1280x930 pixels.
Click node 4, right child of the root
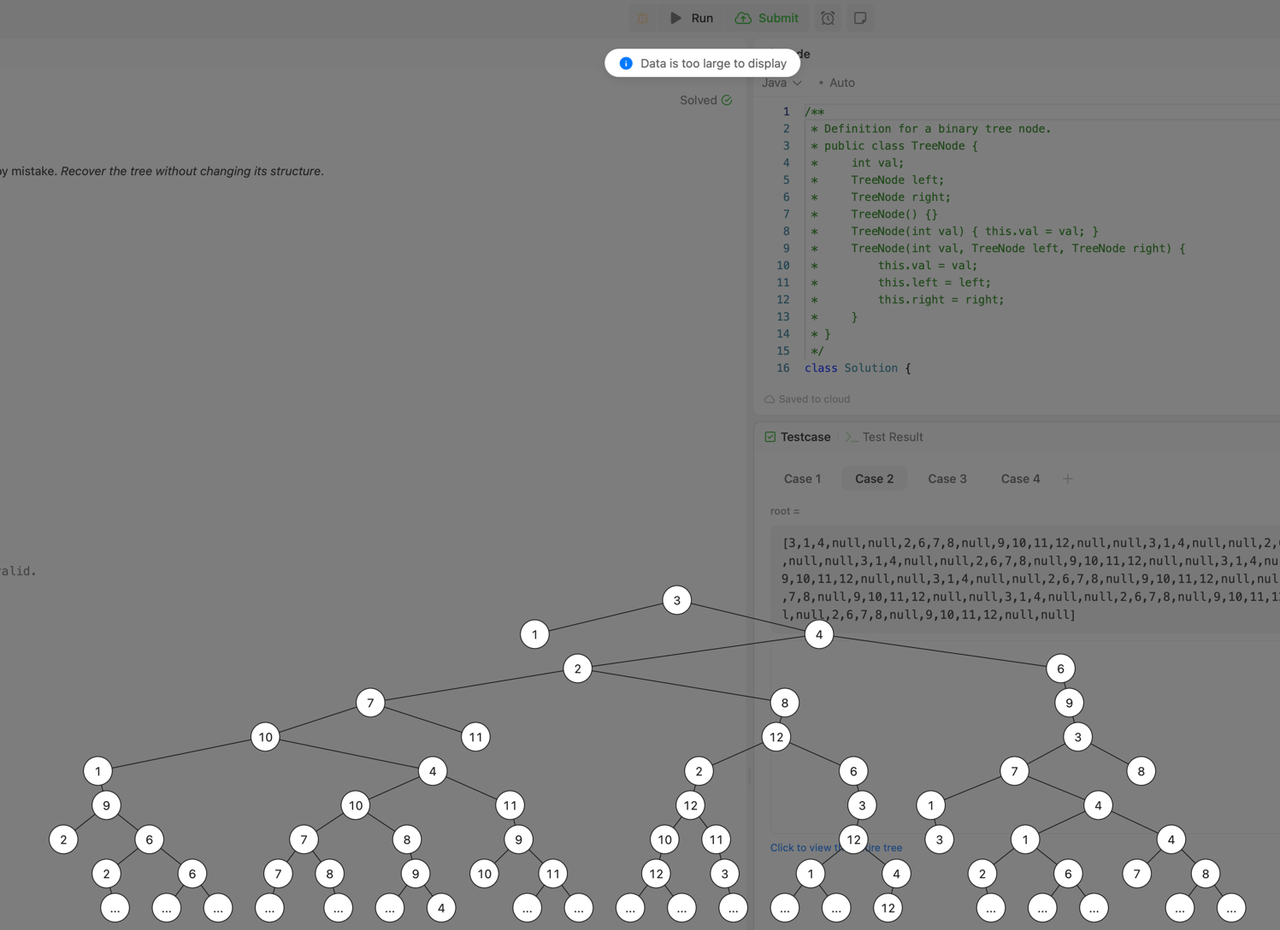[819, 634]
